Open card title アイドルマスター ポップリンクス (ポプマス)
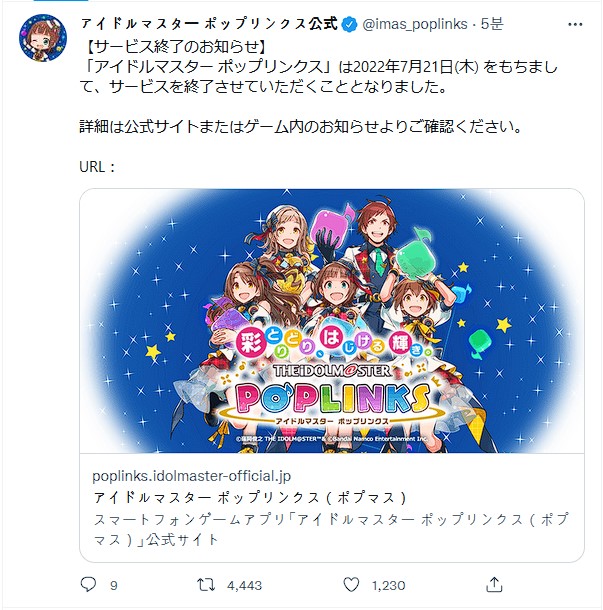Image resolution: width=603 pixels, height=610 pixels. point(250,498)
